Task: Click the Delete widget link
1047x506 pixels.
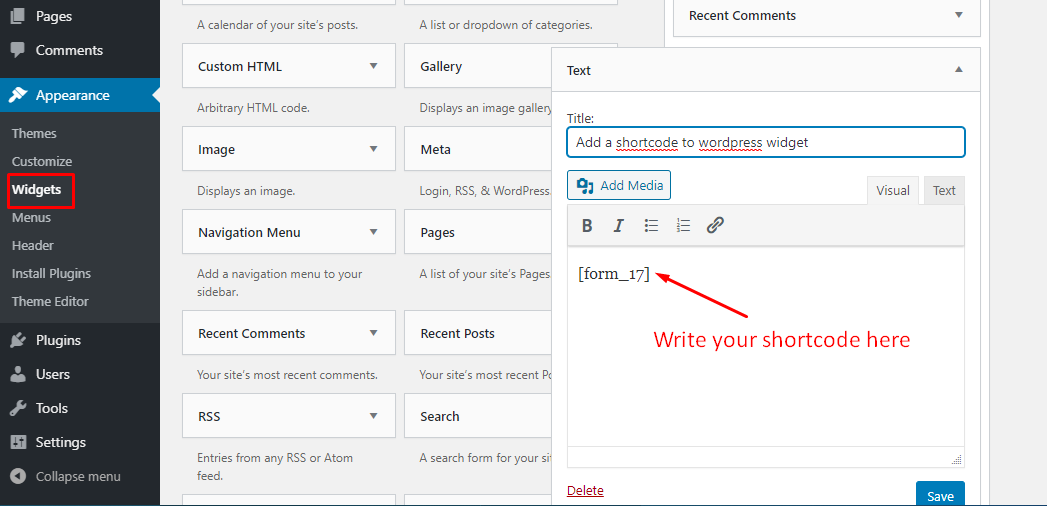Action: click(585, 491)
